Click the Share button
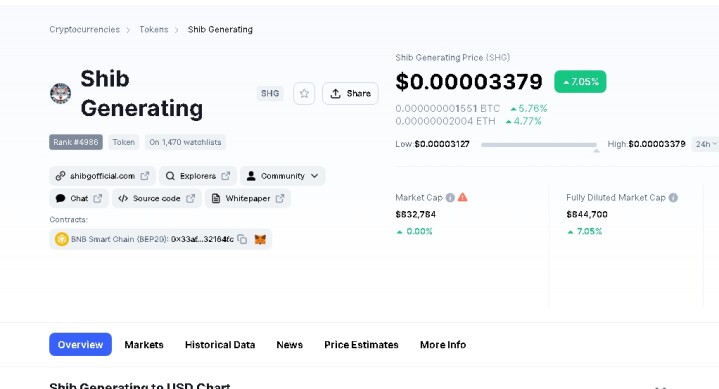 (350, 94)
